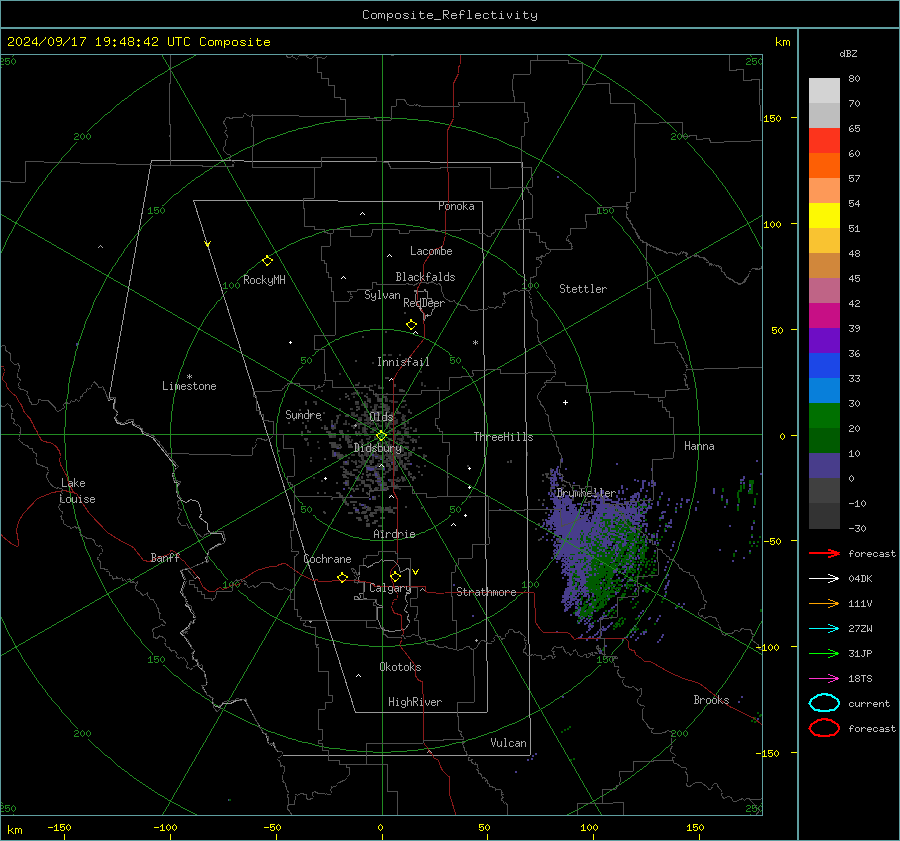Click the bright green swatch between 30 and 20
Viewport: 900px width, 841px height.
click(x=824, y=415)
